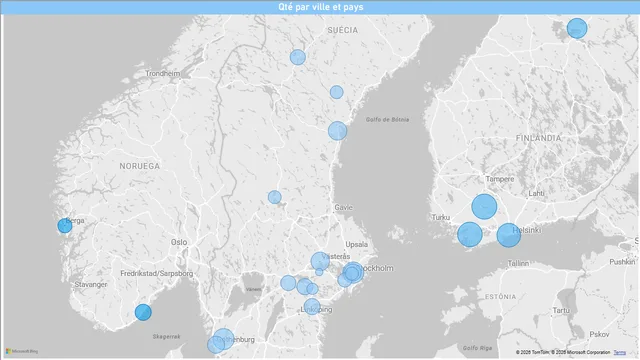Click the Microsoft Bing logo

pyautogui.click(x=22, y=351)
